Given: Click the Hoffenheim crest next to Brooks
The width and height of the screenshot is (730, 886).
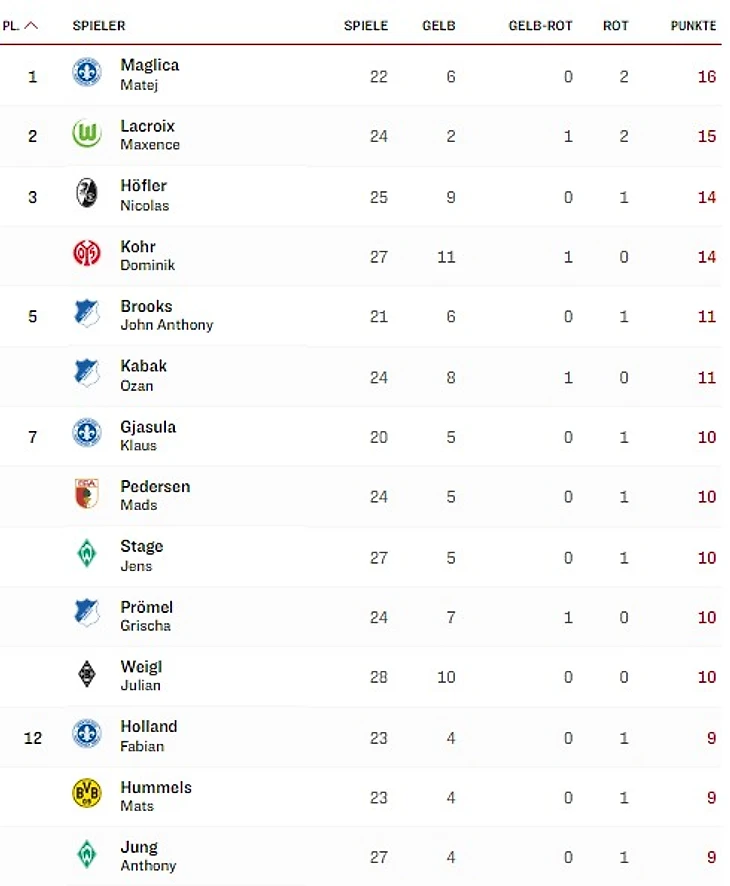Looking at the screenshot, I should click(87, 314).
